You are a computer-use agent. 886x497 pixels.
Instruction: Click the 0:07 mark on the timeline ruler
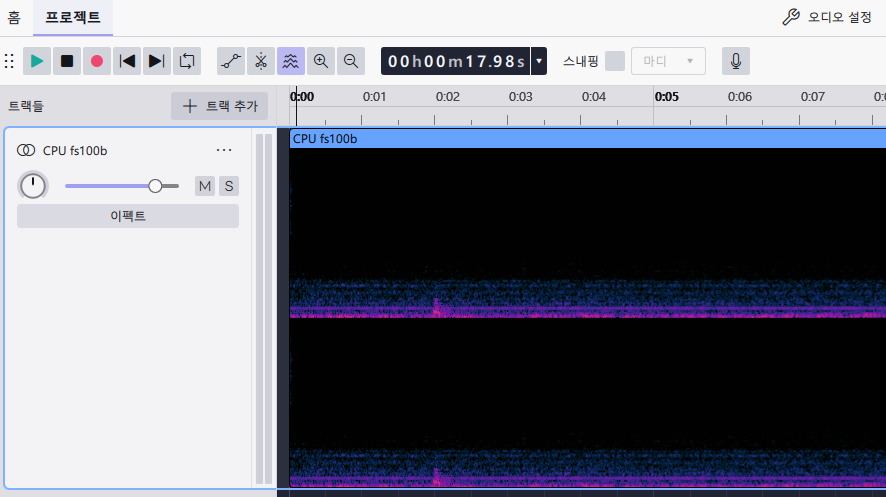pyautogui.click(x=813, y=97)
